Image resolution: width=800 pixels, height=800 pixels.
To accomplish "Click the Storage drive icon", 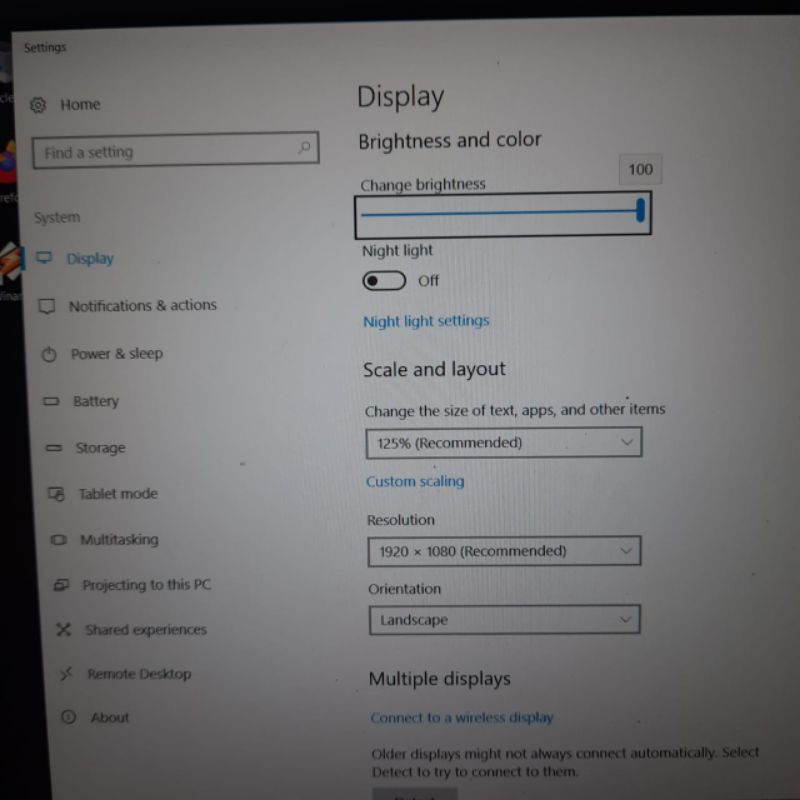I will [x=55, y=448].
